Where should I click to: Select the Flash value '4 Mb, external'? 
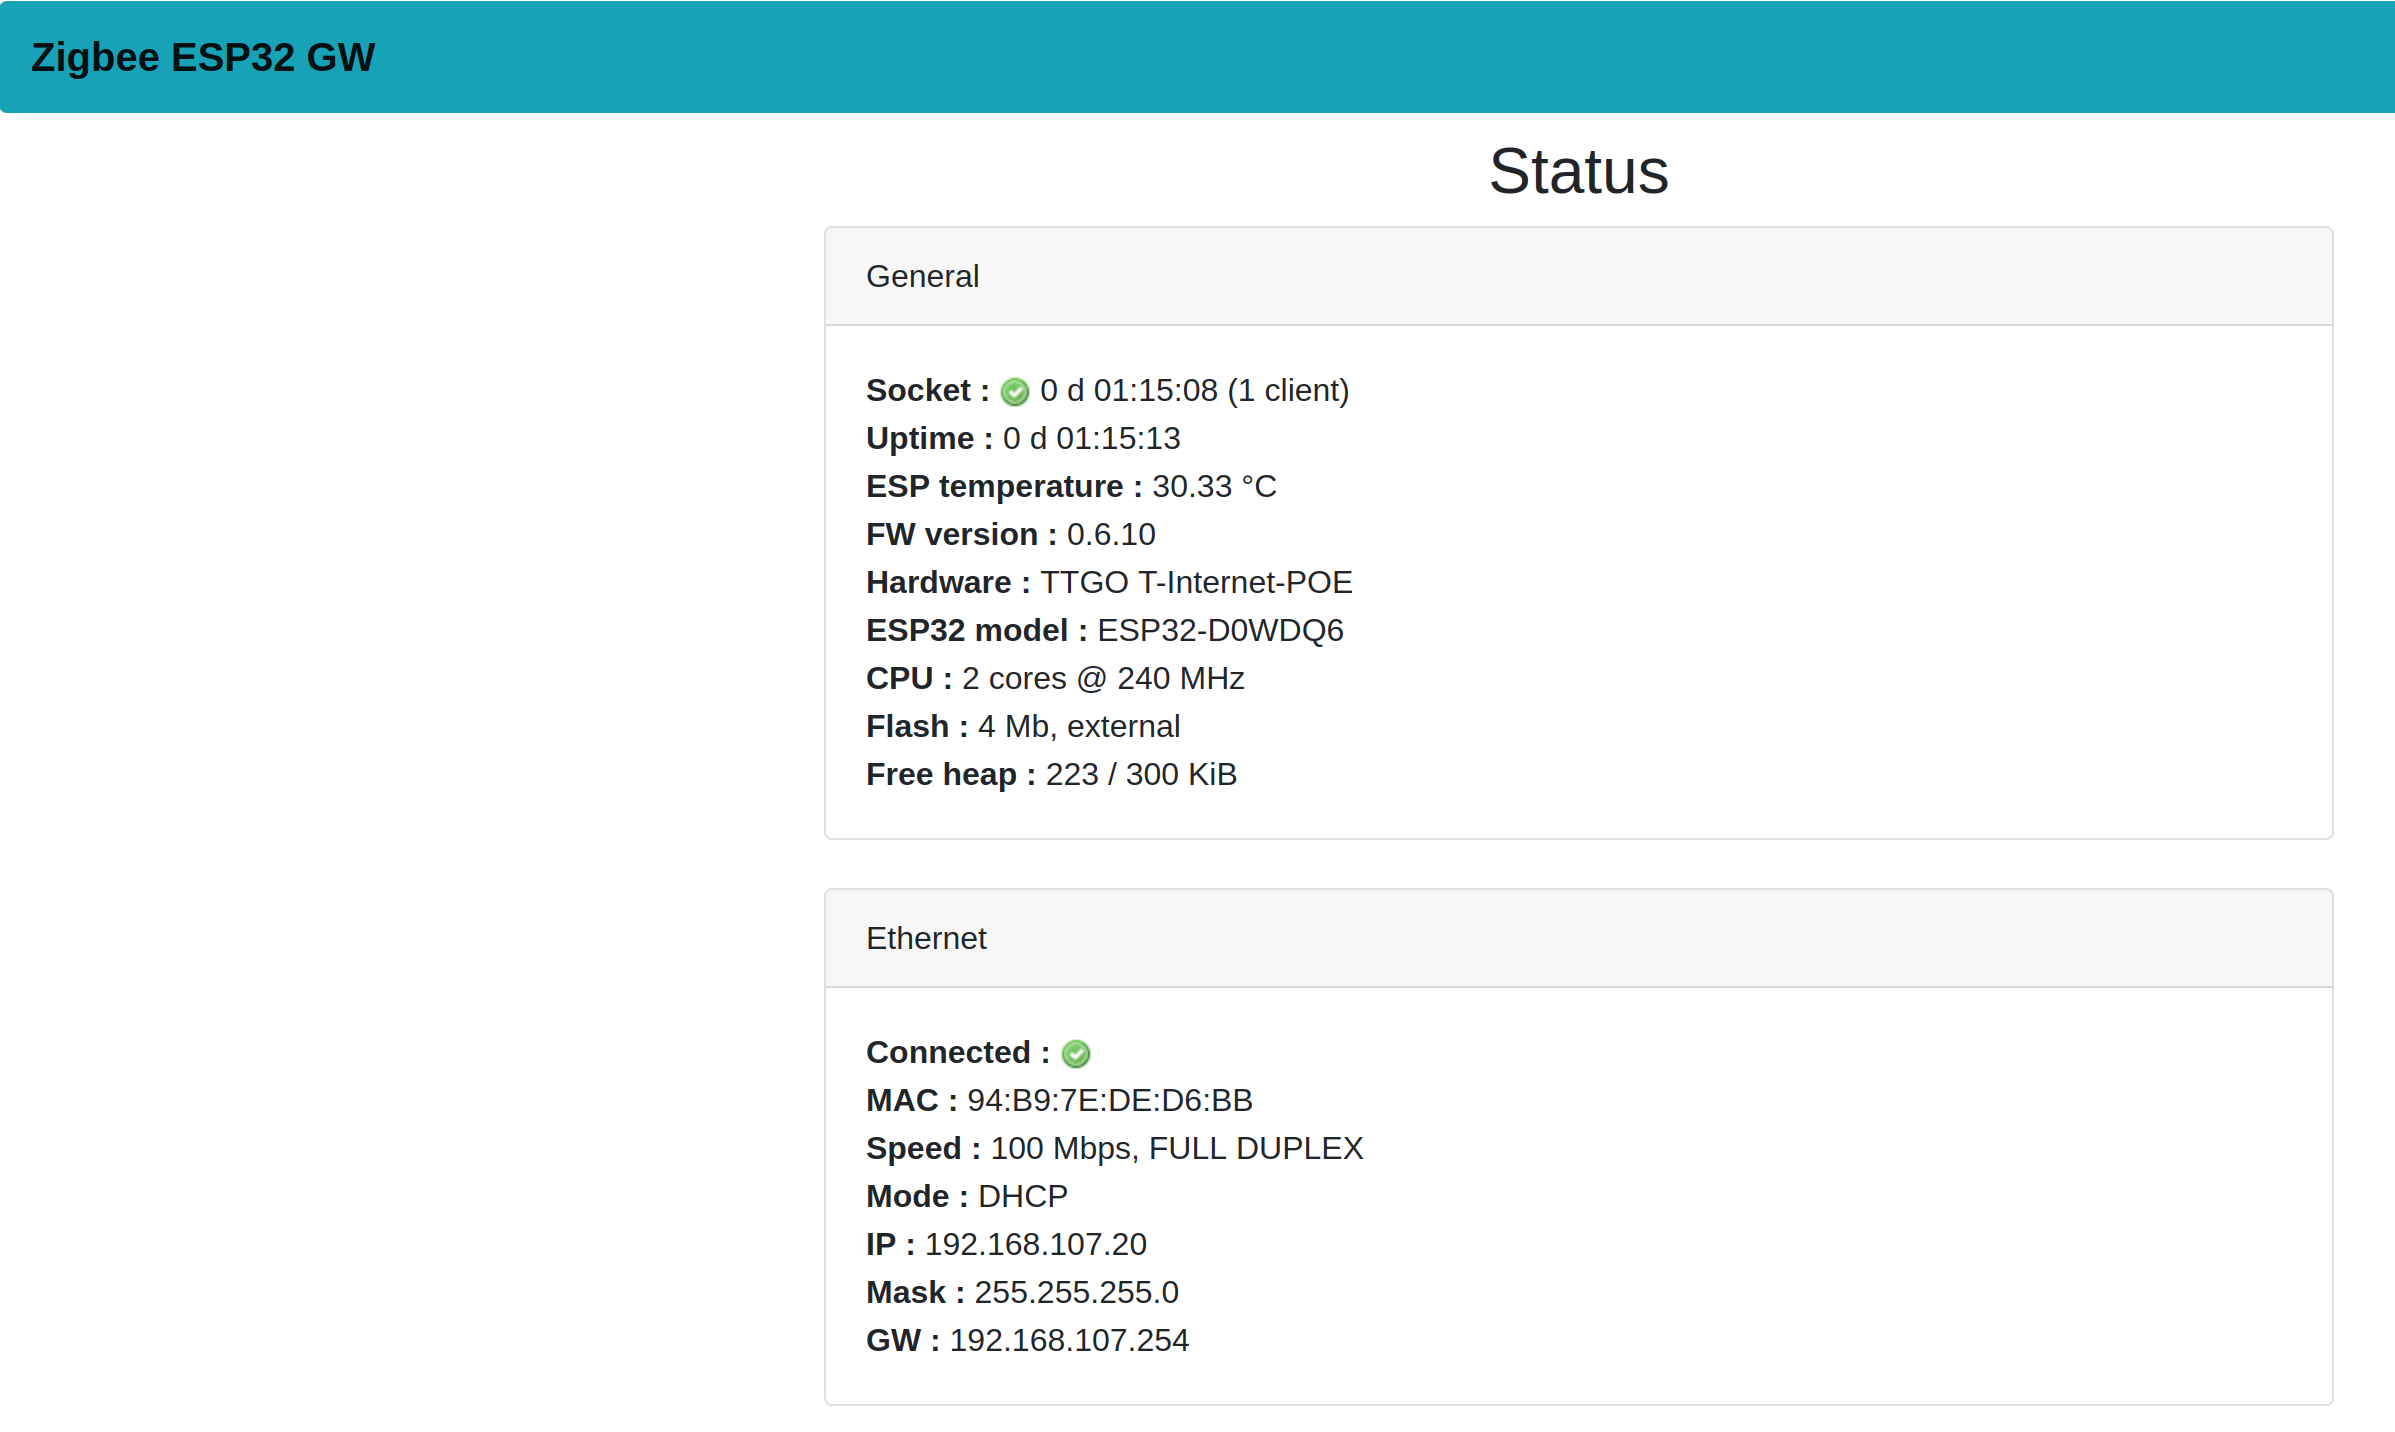click(x=1079, y=726)
